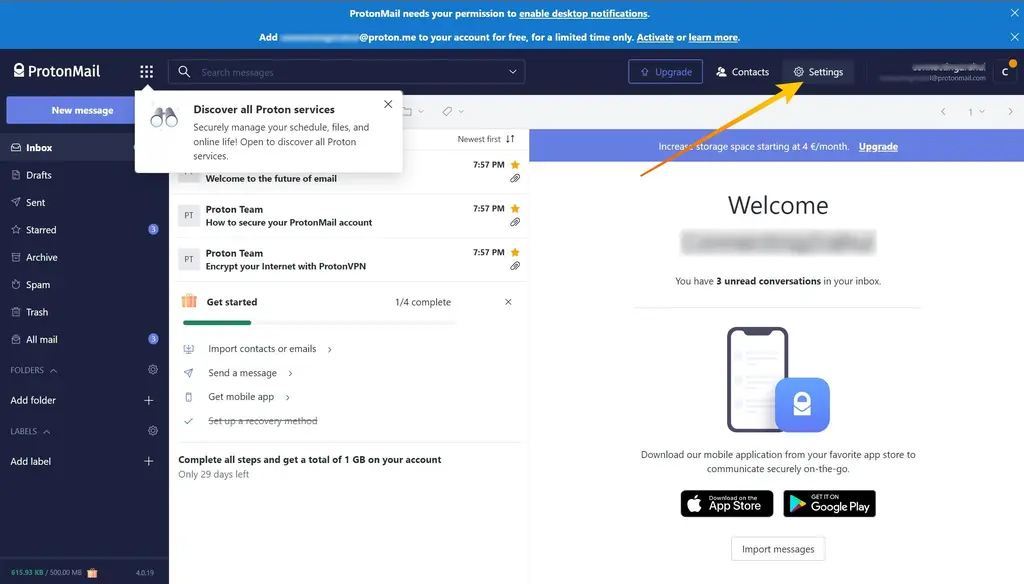Select the PT avatar of ProtonVPN email

189,259
